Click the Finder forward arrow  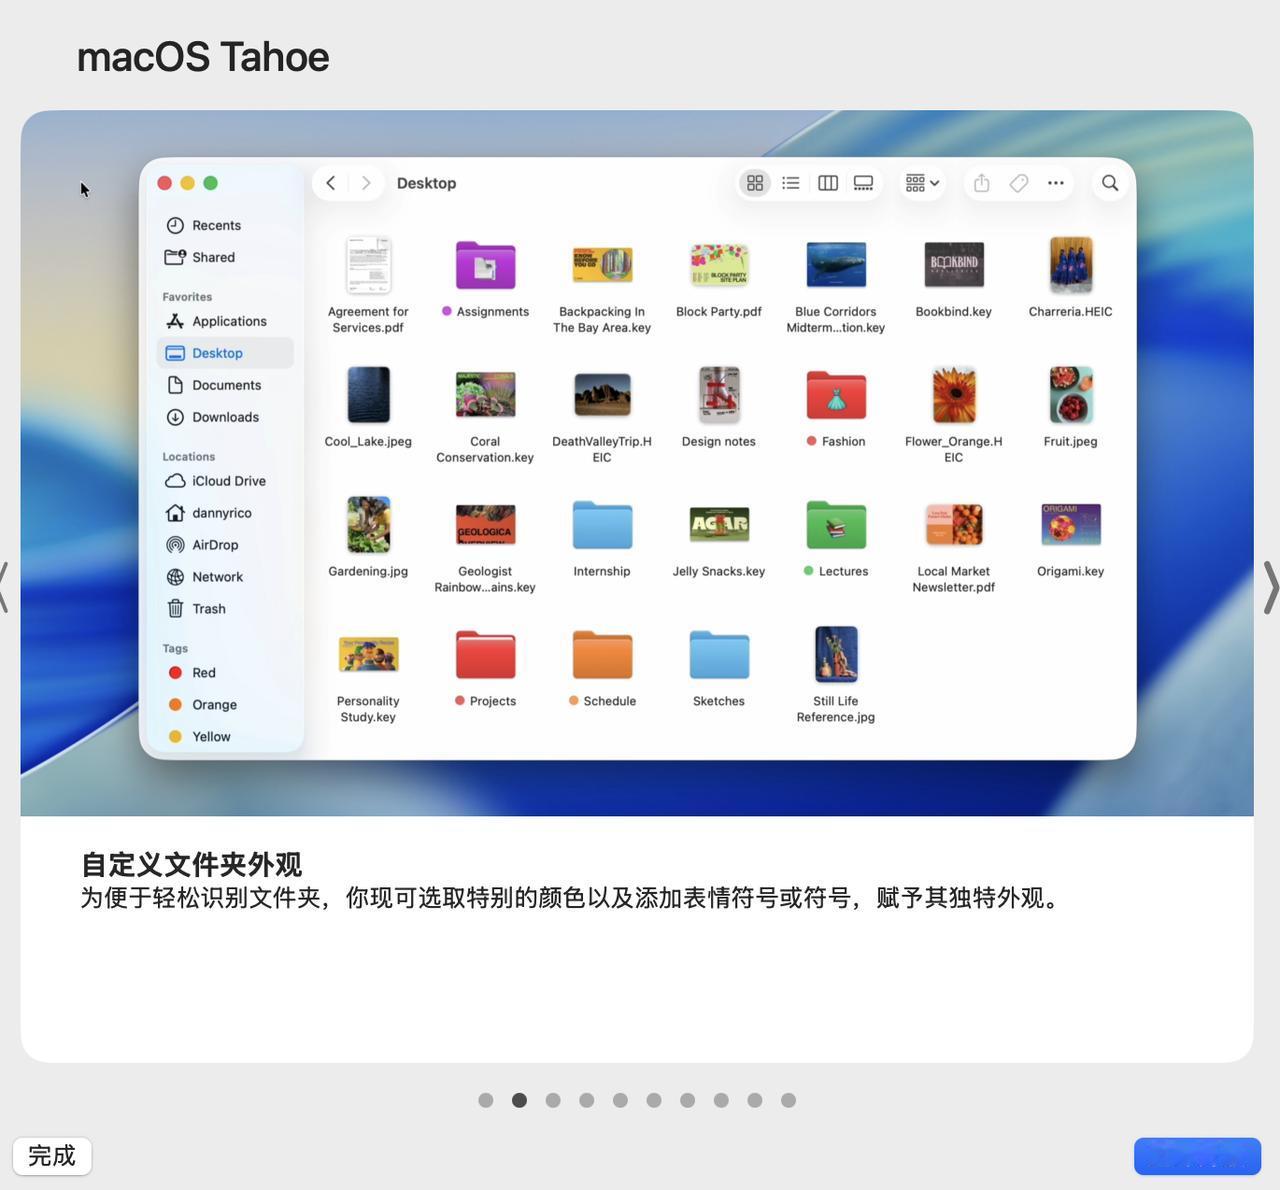366,183
